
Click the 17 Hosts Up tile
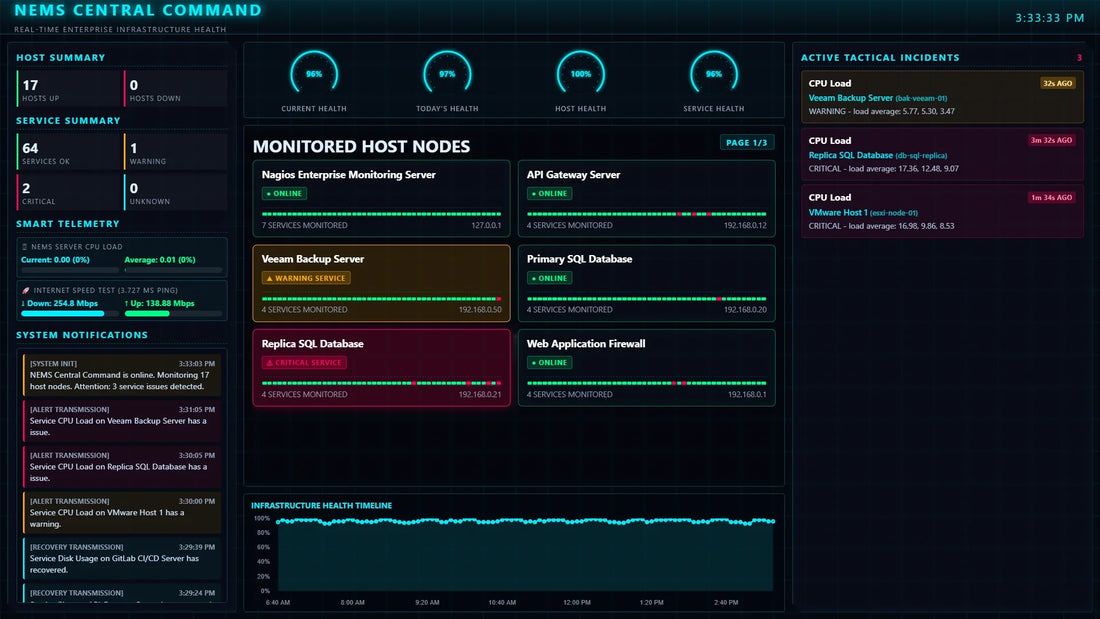68,88
